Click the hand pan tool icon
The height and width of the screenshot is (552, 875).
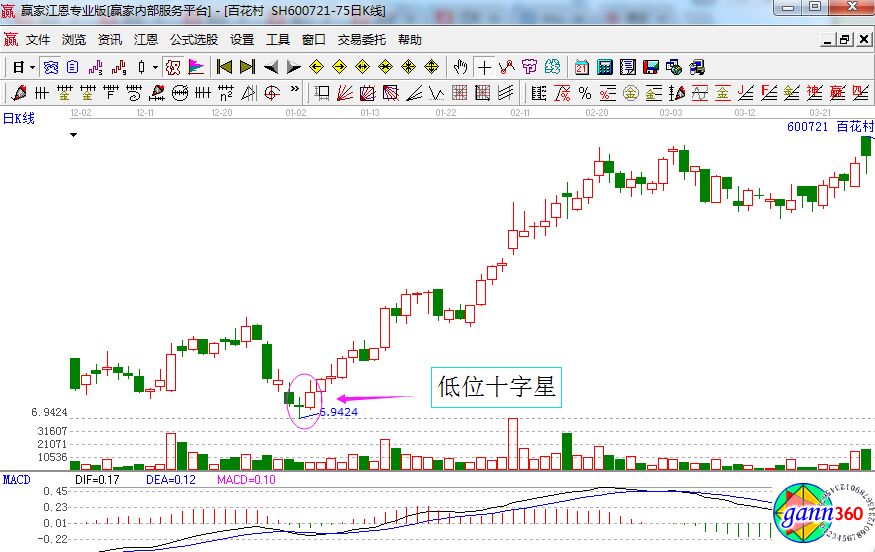coord(461,67)
